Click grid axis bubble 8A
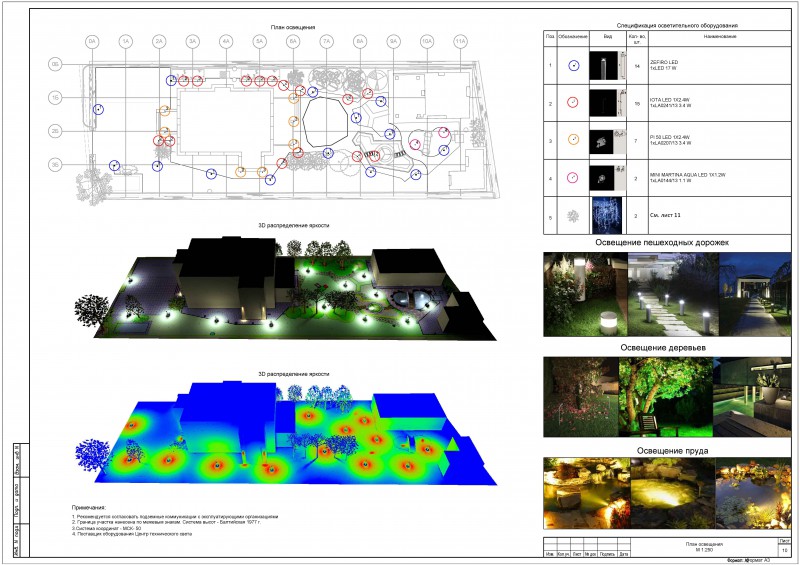This screenshot has height=565, width=800. (x=360, y=42)
